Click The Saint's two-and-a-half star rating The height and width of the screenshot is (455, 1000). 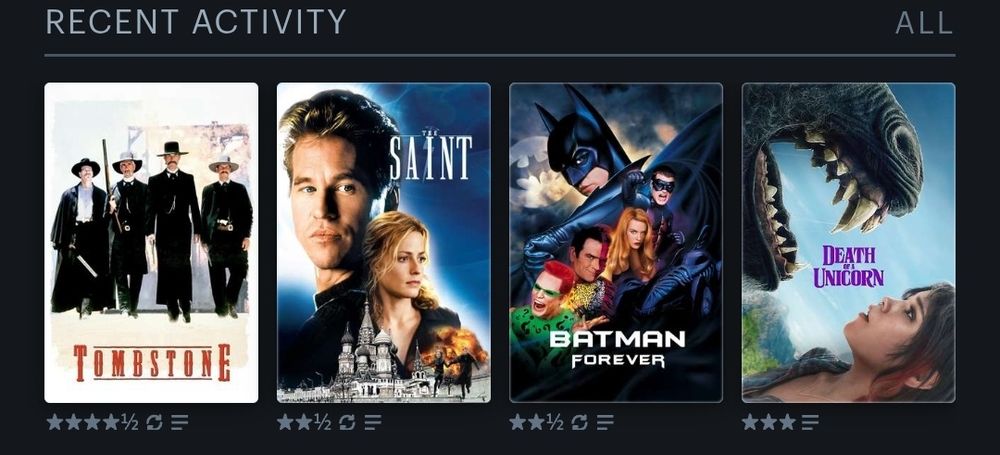(x=304, y=422)
